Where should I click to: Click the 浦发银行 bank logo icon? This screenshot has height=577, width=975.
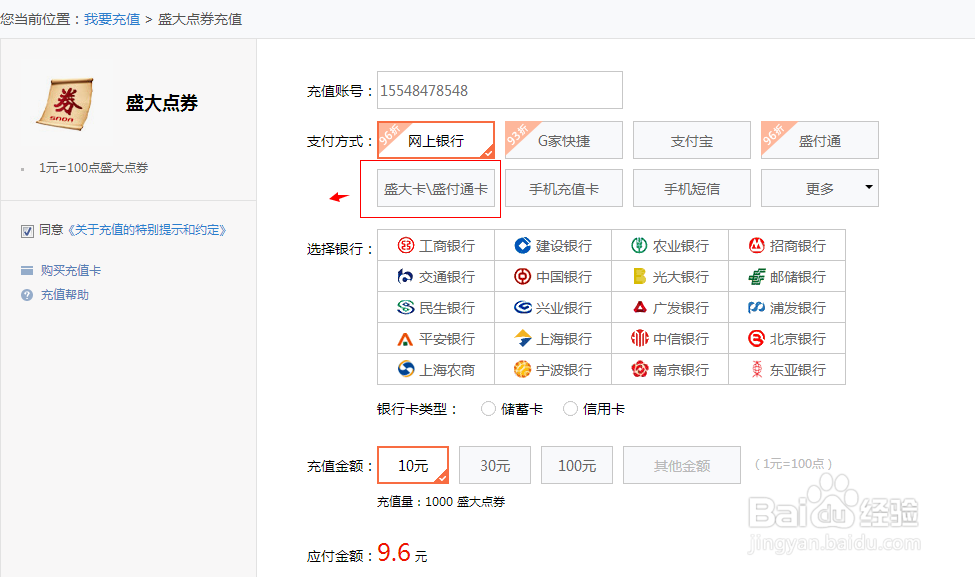[756, 308]
